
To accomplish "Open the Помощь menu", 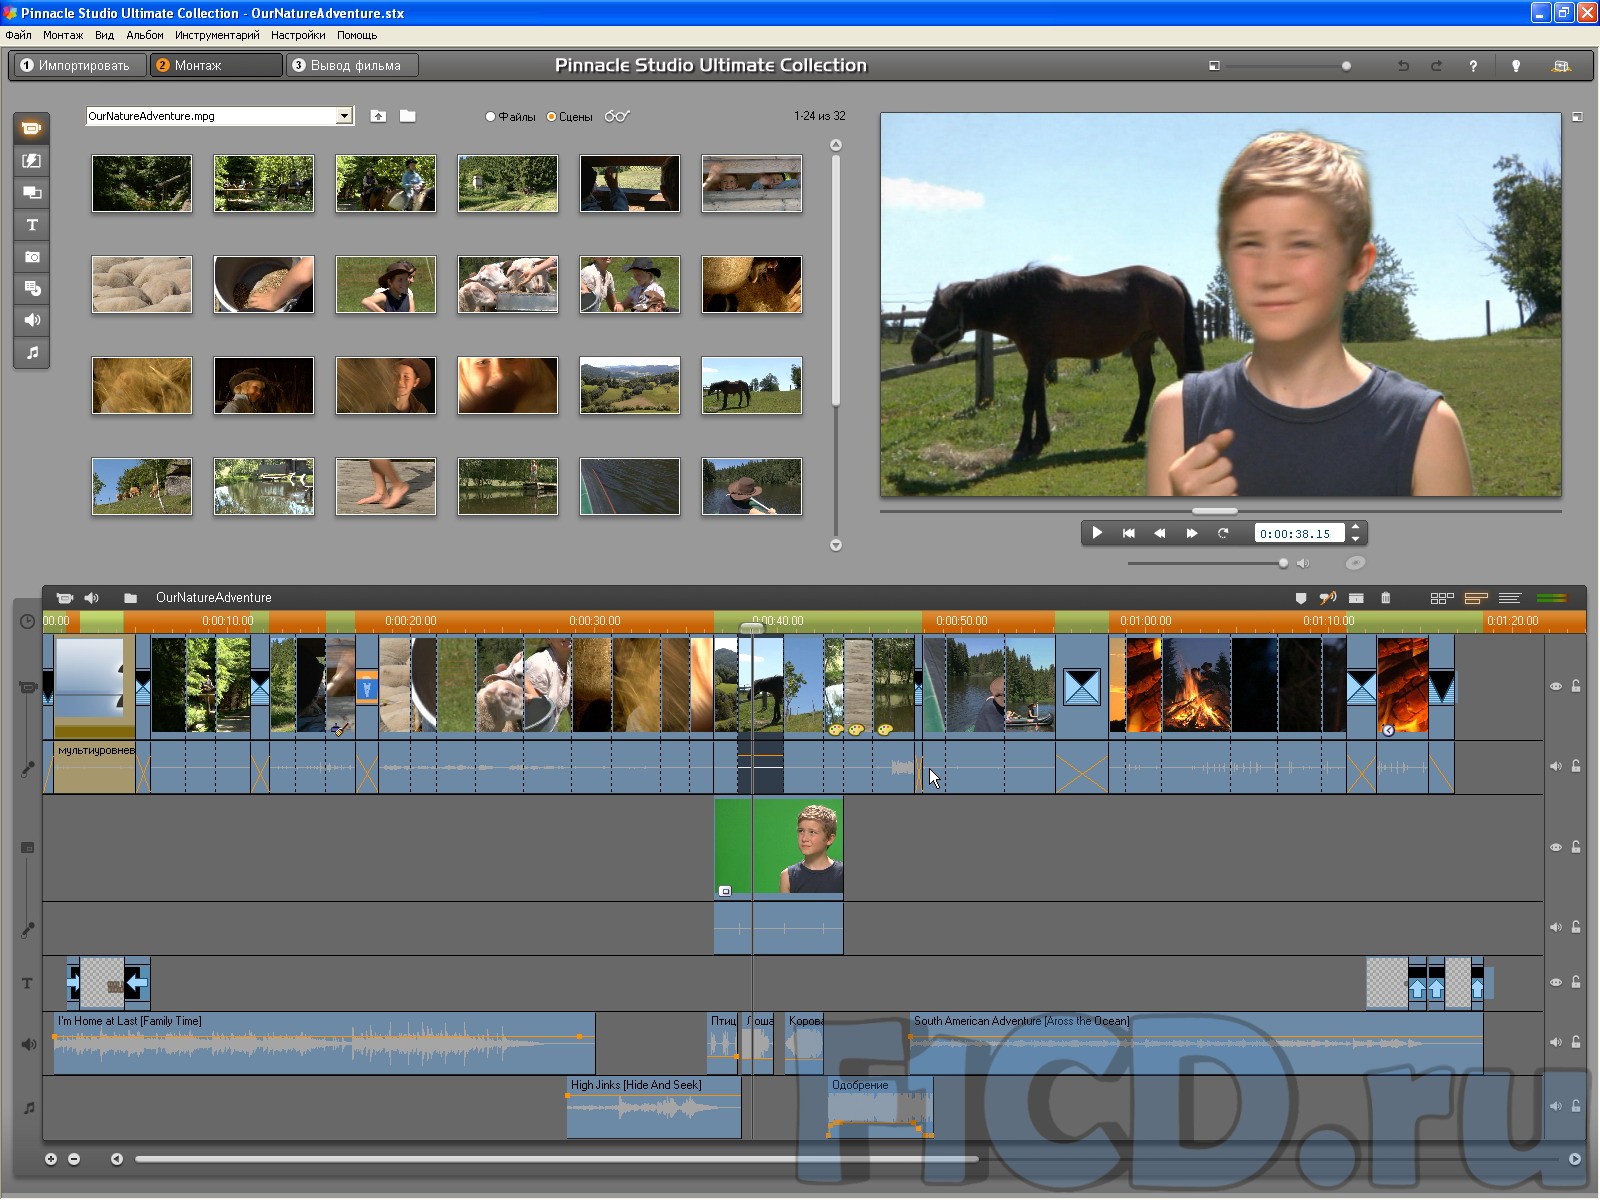I will (x=357, y=35).
